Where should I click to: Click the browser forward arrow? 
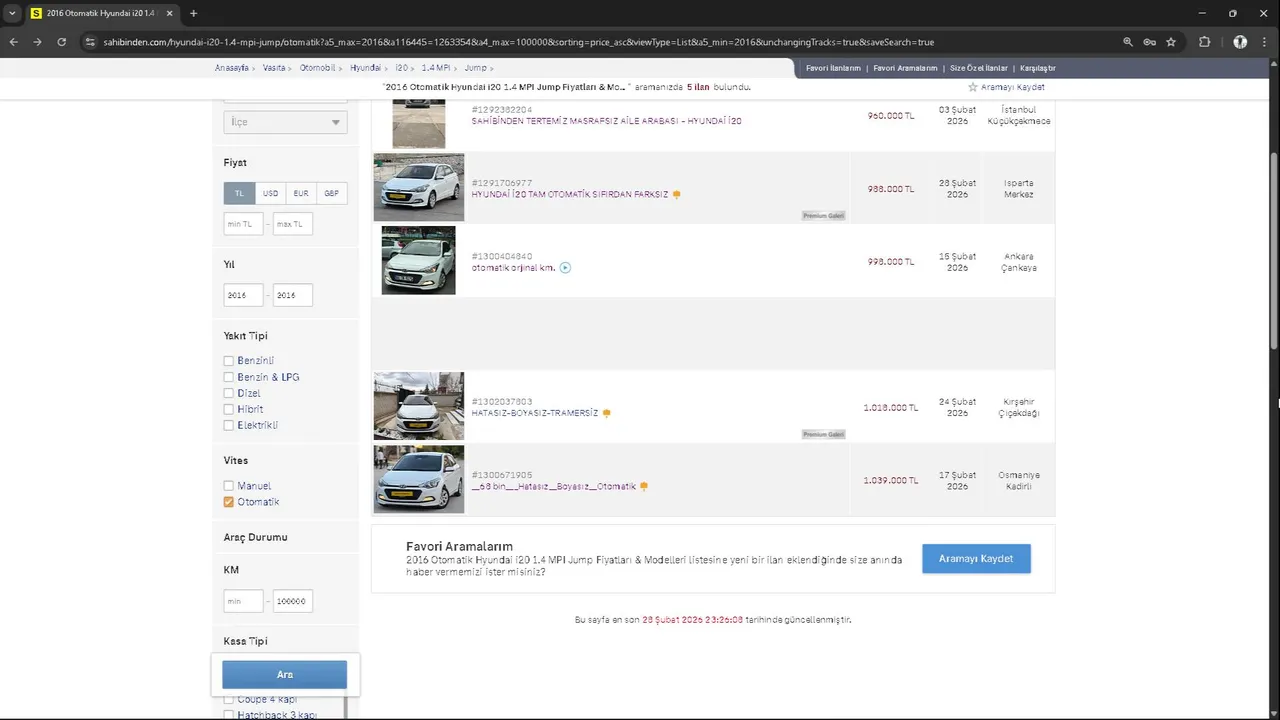point(37,42)
